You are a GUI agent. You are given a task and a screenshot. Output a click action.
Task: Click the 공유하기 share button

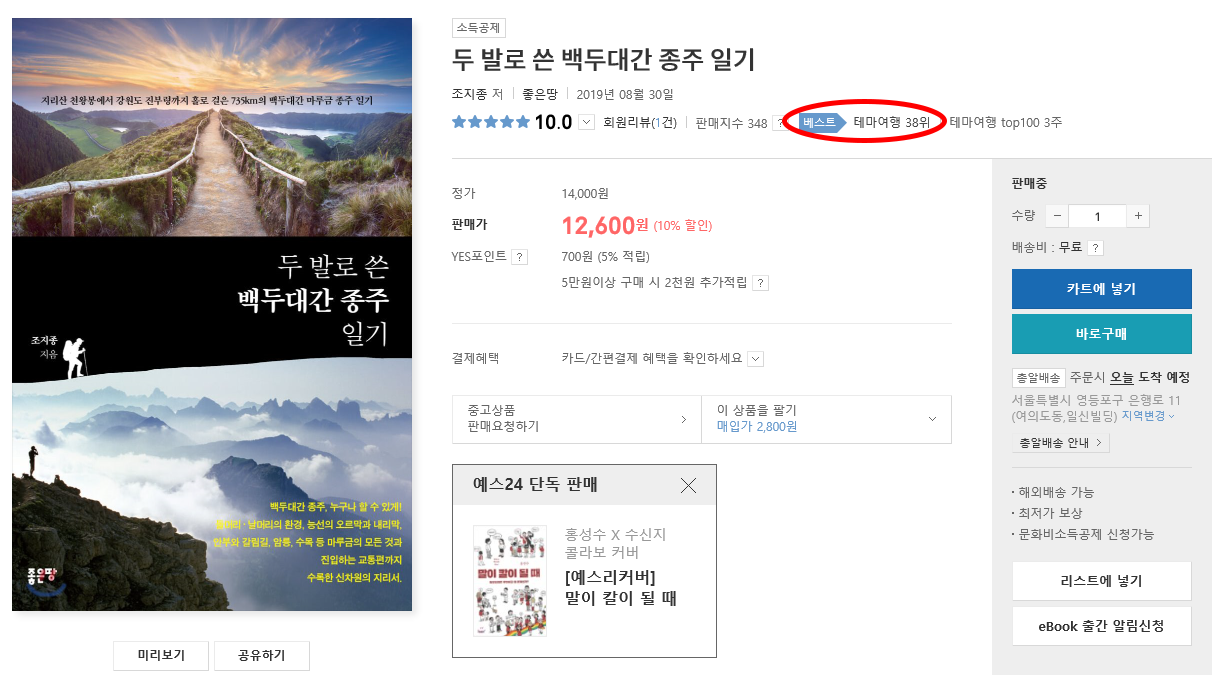pos(262,656)
